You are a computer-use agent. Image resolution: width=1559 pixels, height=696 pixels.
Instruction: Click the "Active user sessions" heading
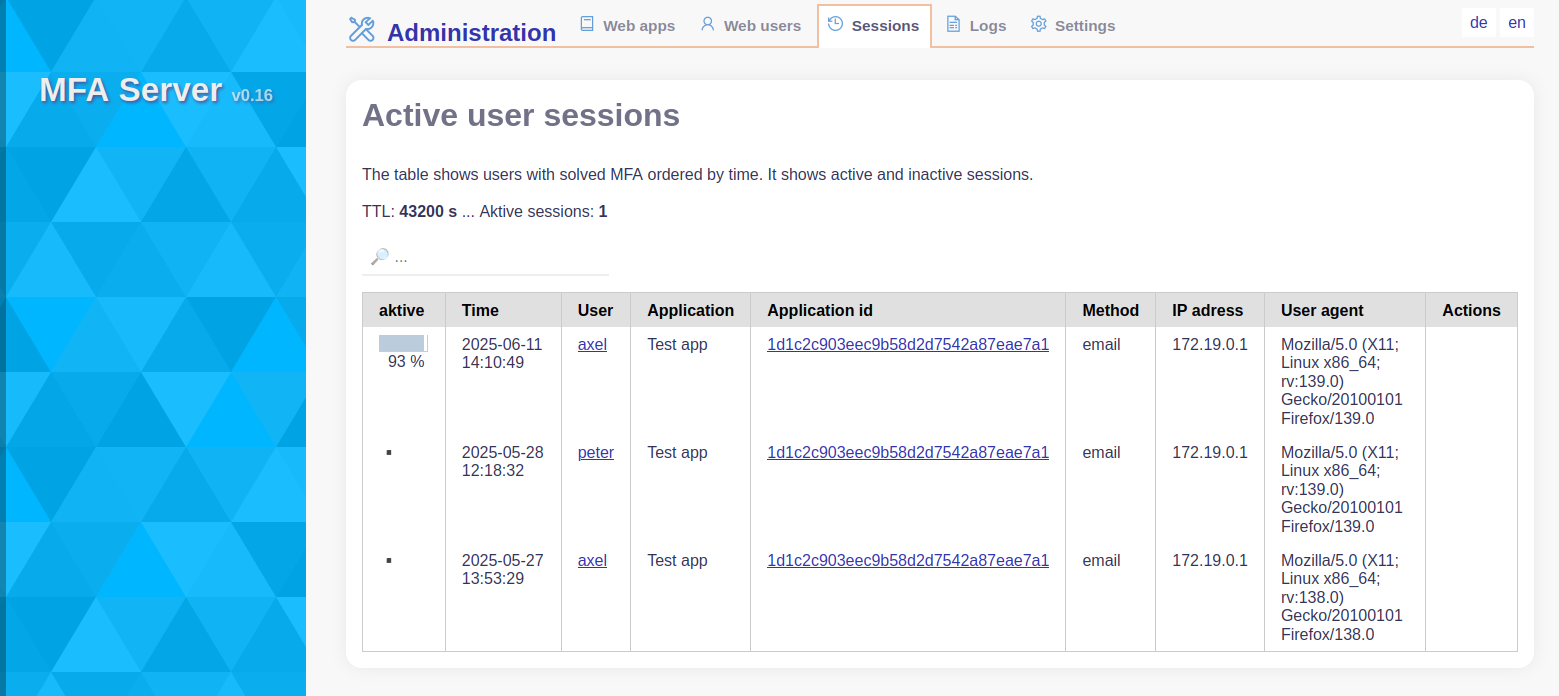[521, 116]
